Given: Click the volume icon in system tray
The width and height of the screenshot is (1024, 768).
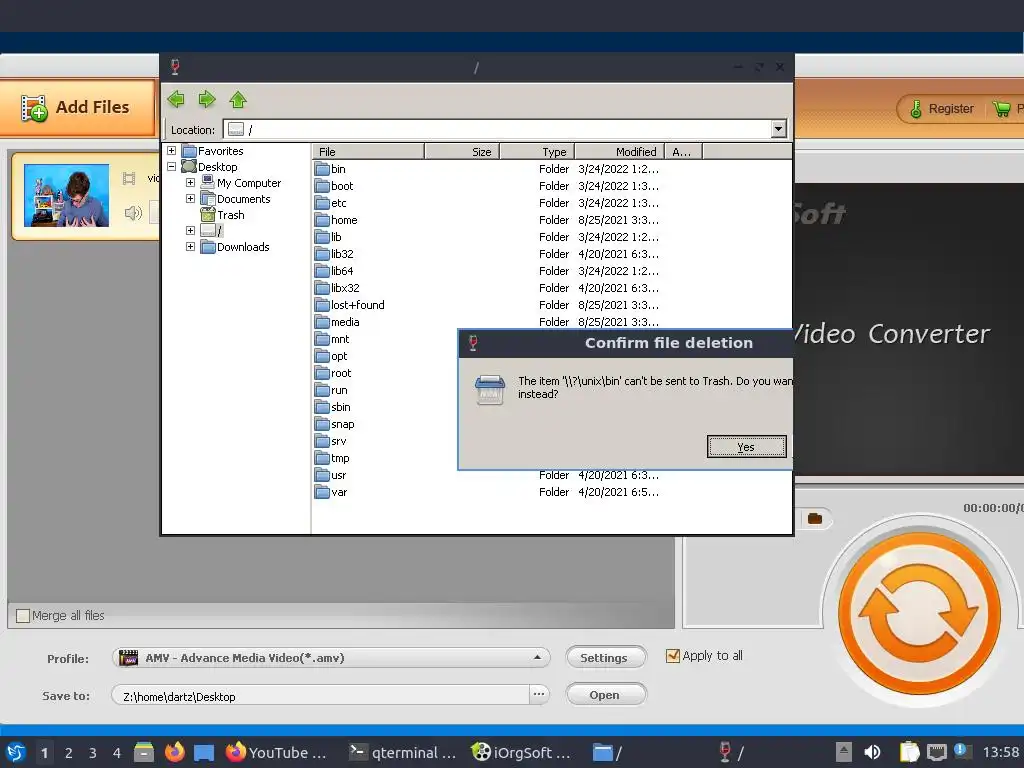Looking at the screenshot, I should [x=872, y=752].
